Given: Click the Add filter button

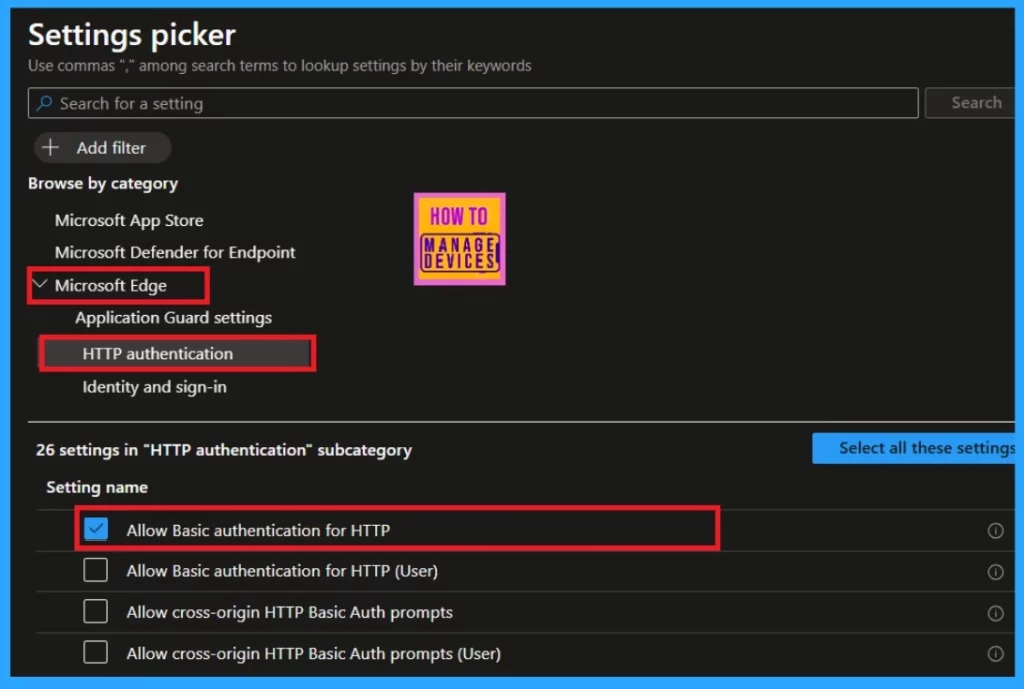Looking at the screenshot, I should pos(103,148).
